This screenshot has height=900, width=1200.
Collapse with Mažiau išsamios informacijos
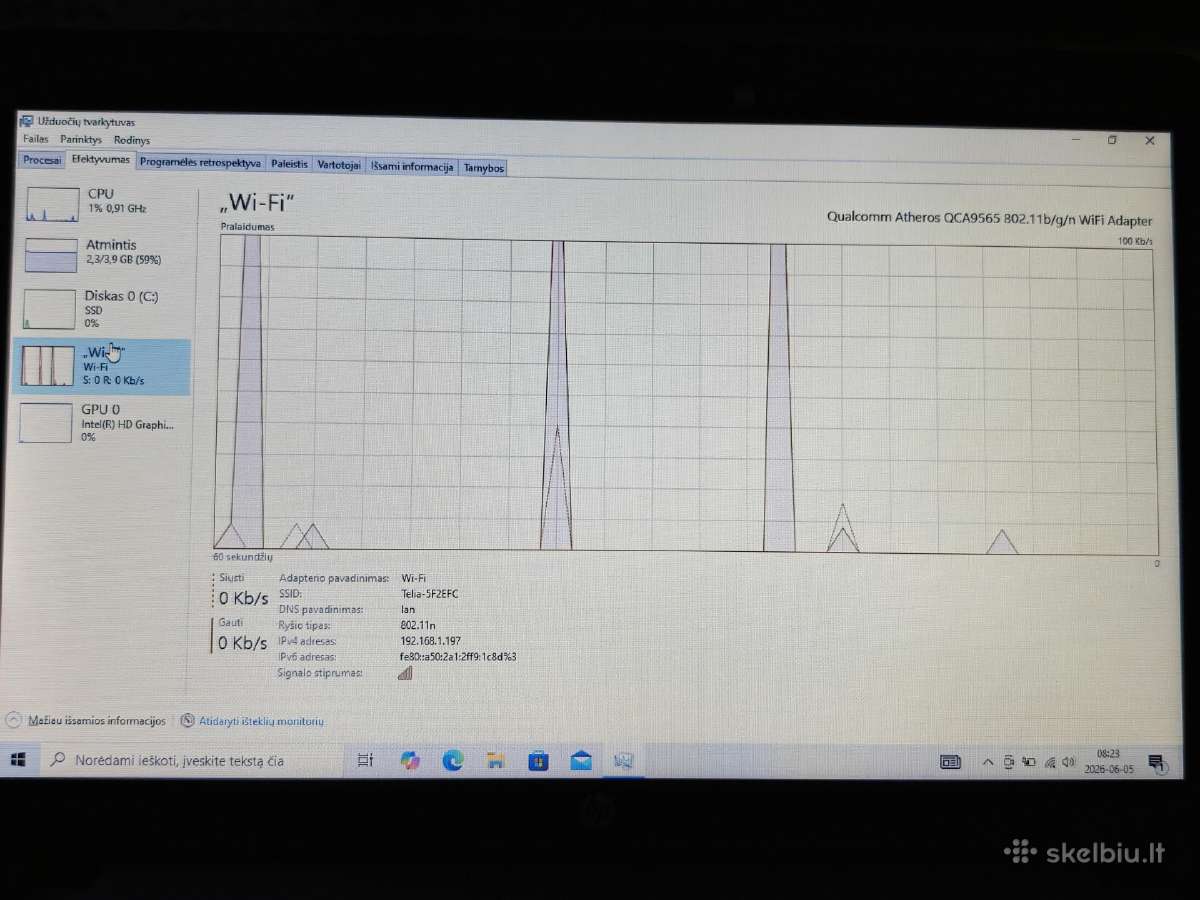tap(95, 720)
